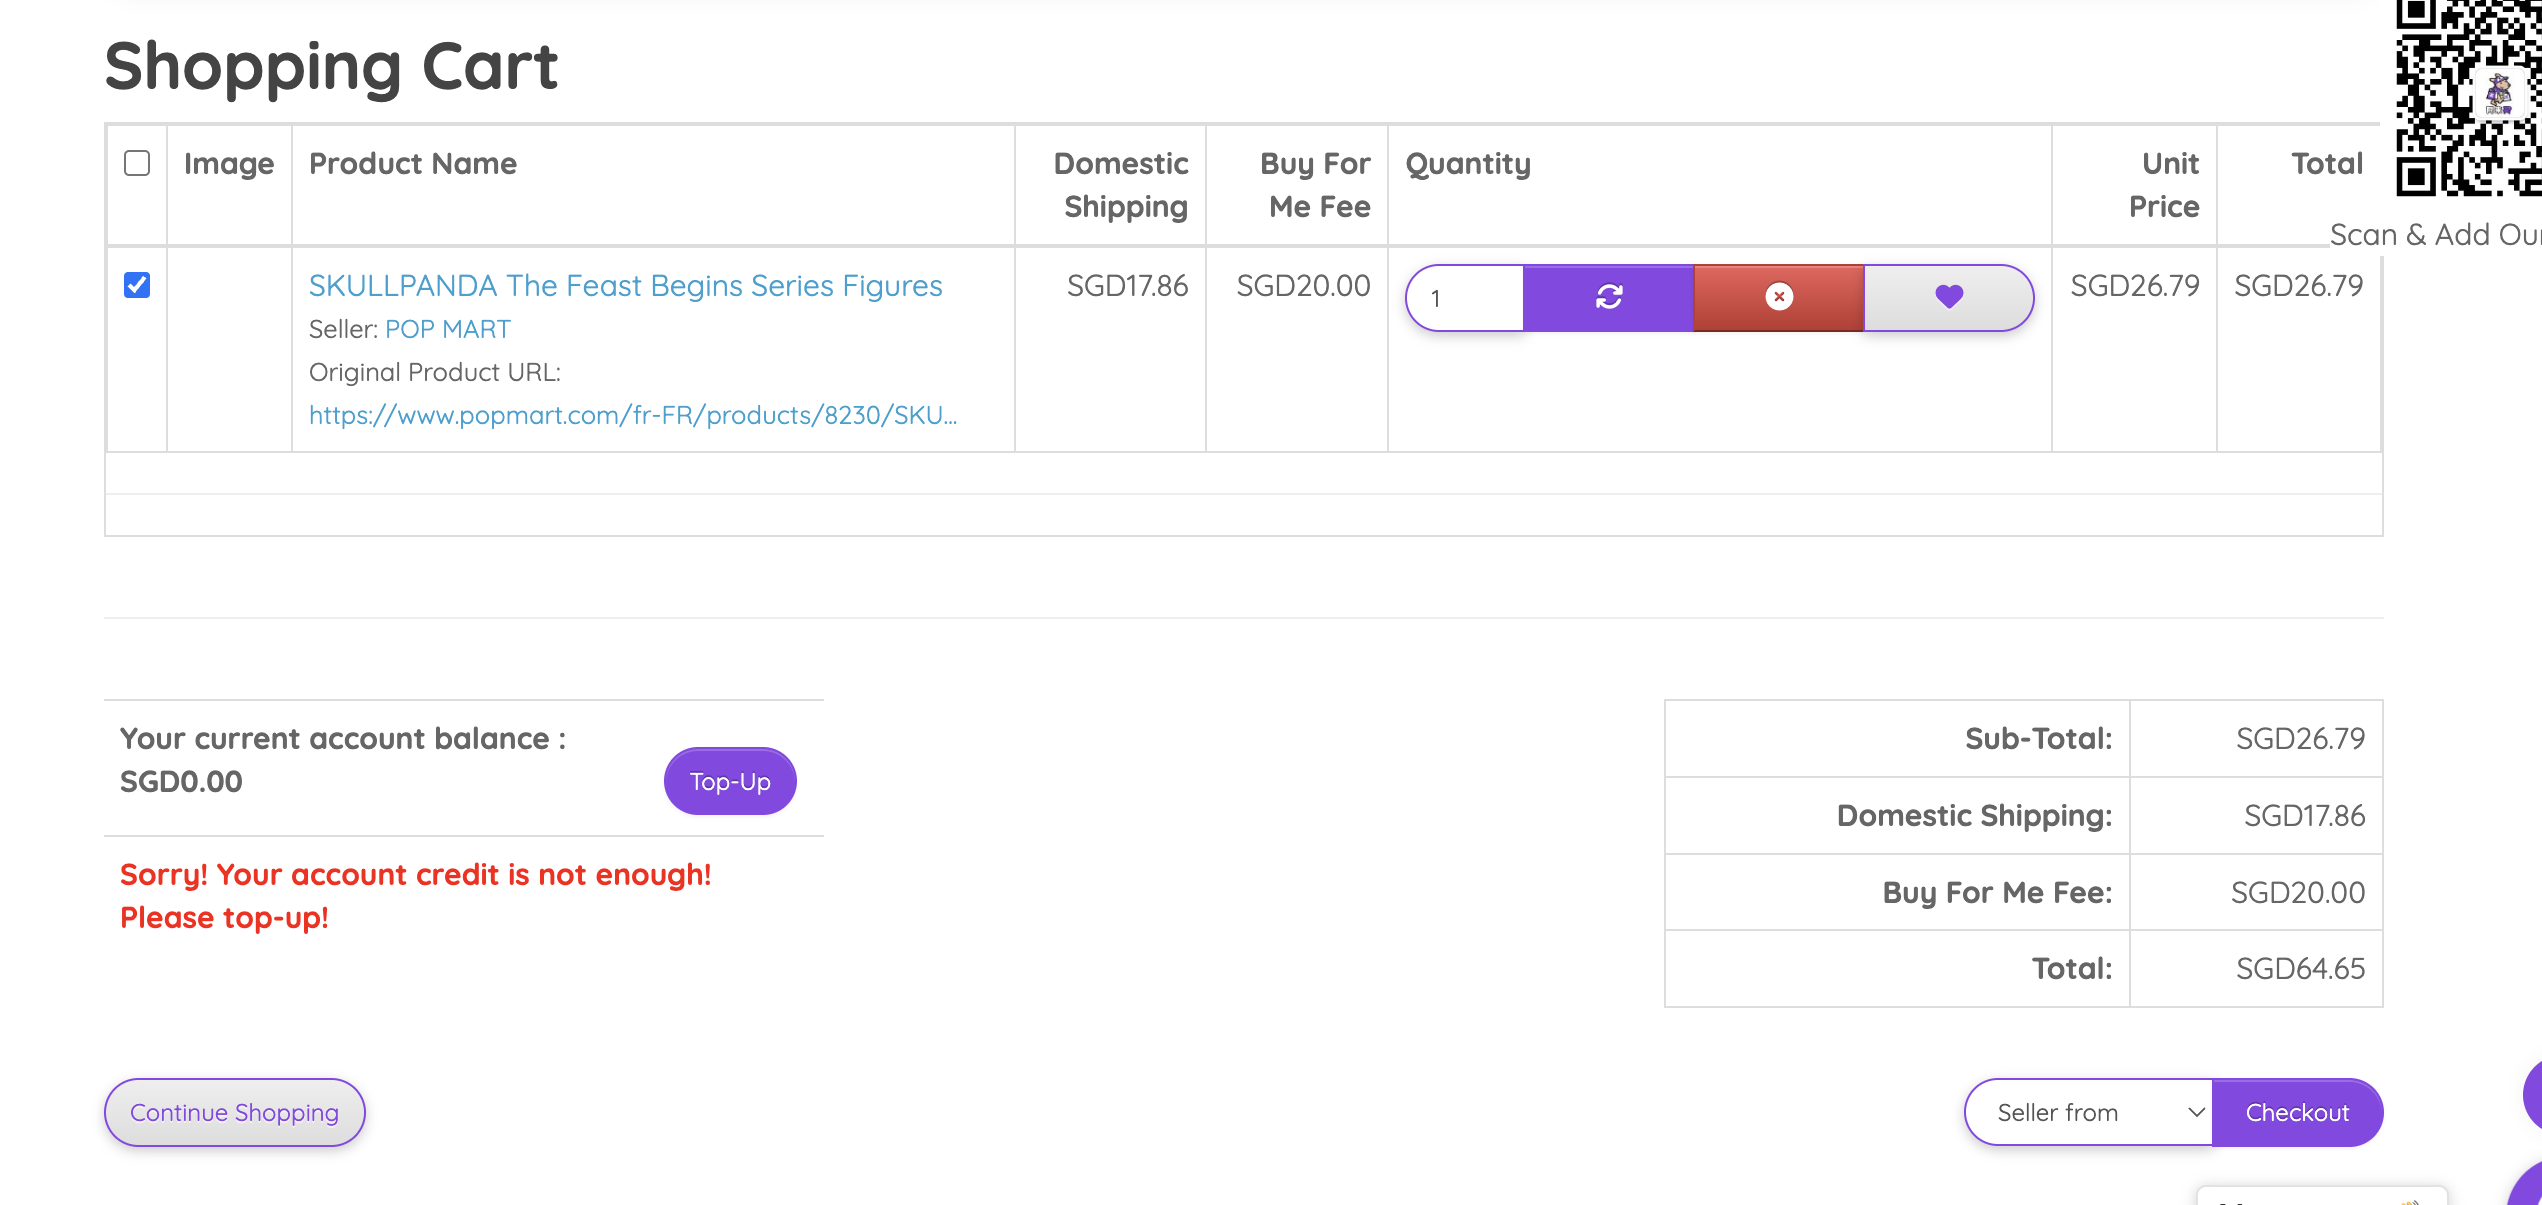This screenshot has height=1205, width=2542.
Task: Open SKULLPANDA The Feast Begins product link
Action: click(x=625, y=286)
